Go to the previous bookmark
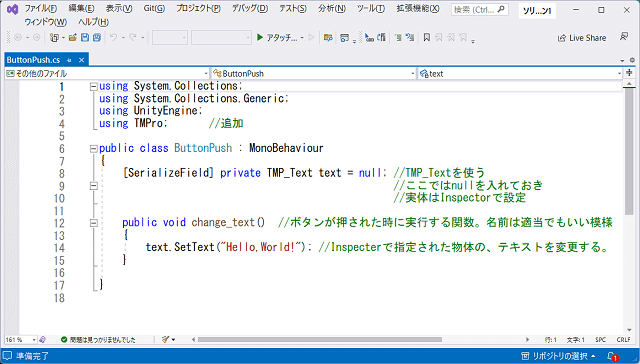This screenshot has height=364, width=640. point(439,38)
